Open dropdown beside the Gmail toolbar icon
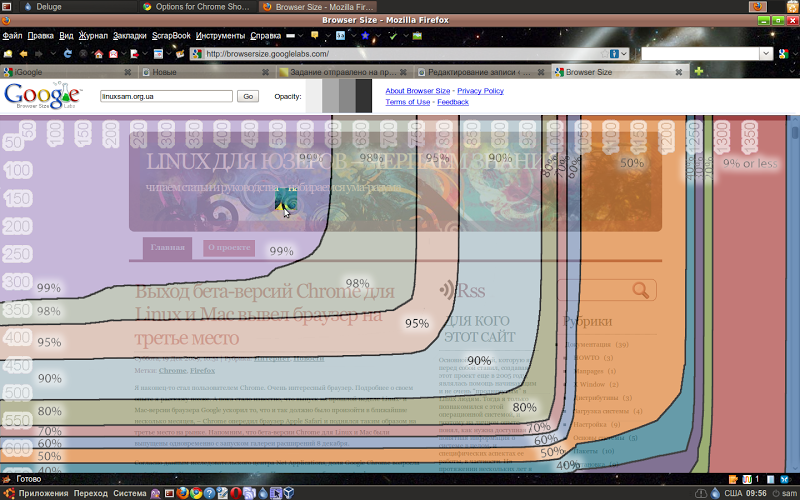This screenshot has width=800, height=500. [123, 54]
